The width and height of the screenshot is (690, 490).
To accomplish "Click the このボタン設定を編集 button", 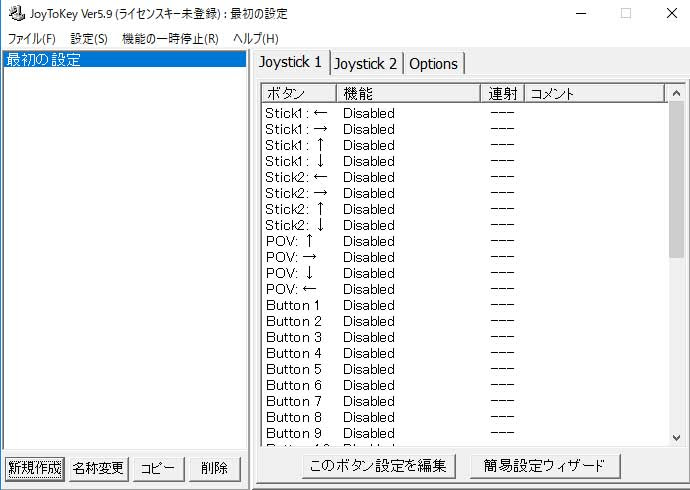I will (378, 466).
